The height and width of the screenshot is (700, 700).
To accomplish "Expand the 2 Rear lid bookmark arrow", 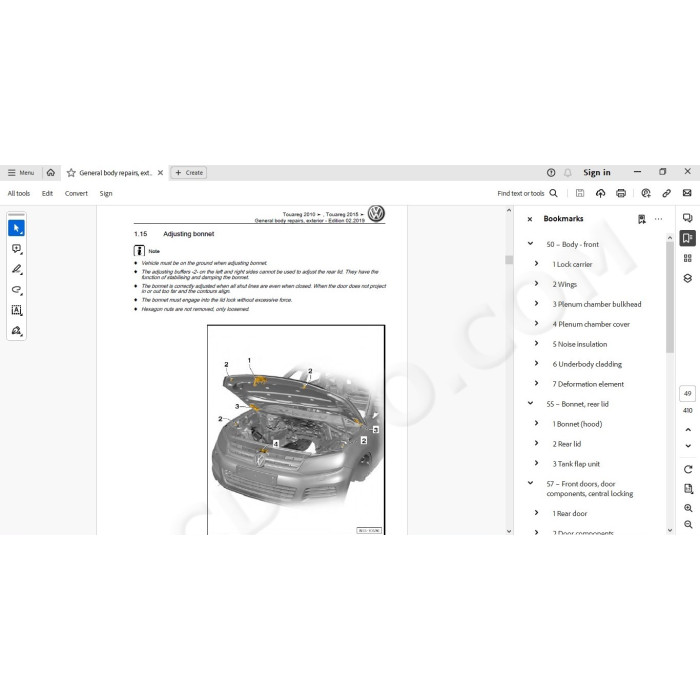I will click(x=537, y=443).
